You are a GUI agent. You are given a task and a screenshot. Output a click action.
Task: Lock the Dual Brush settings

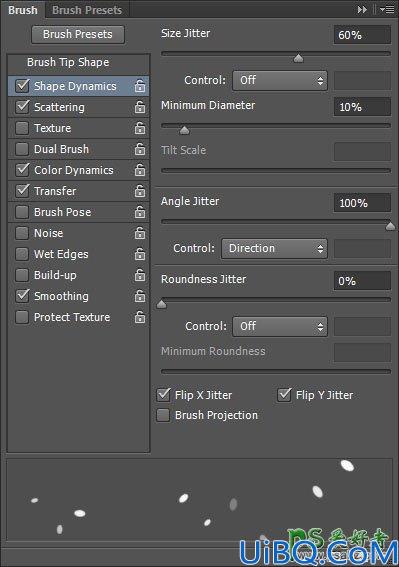[x=140, y=149]
